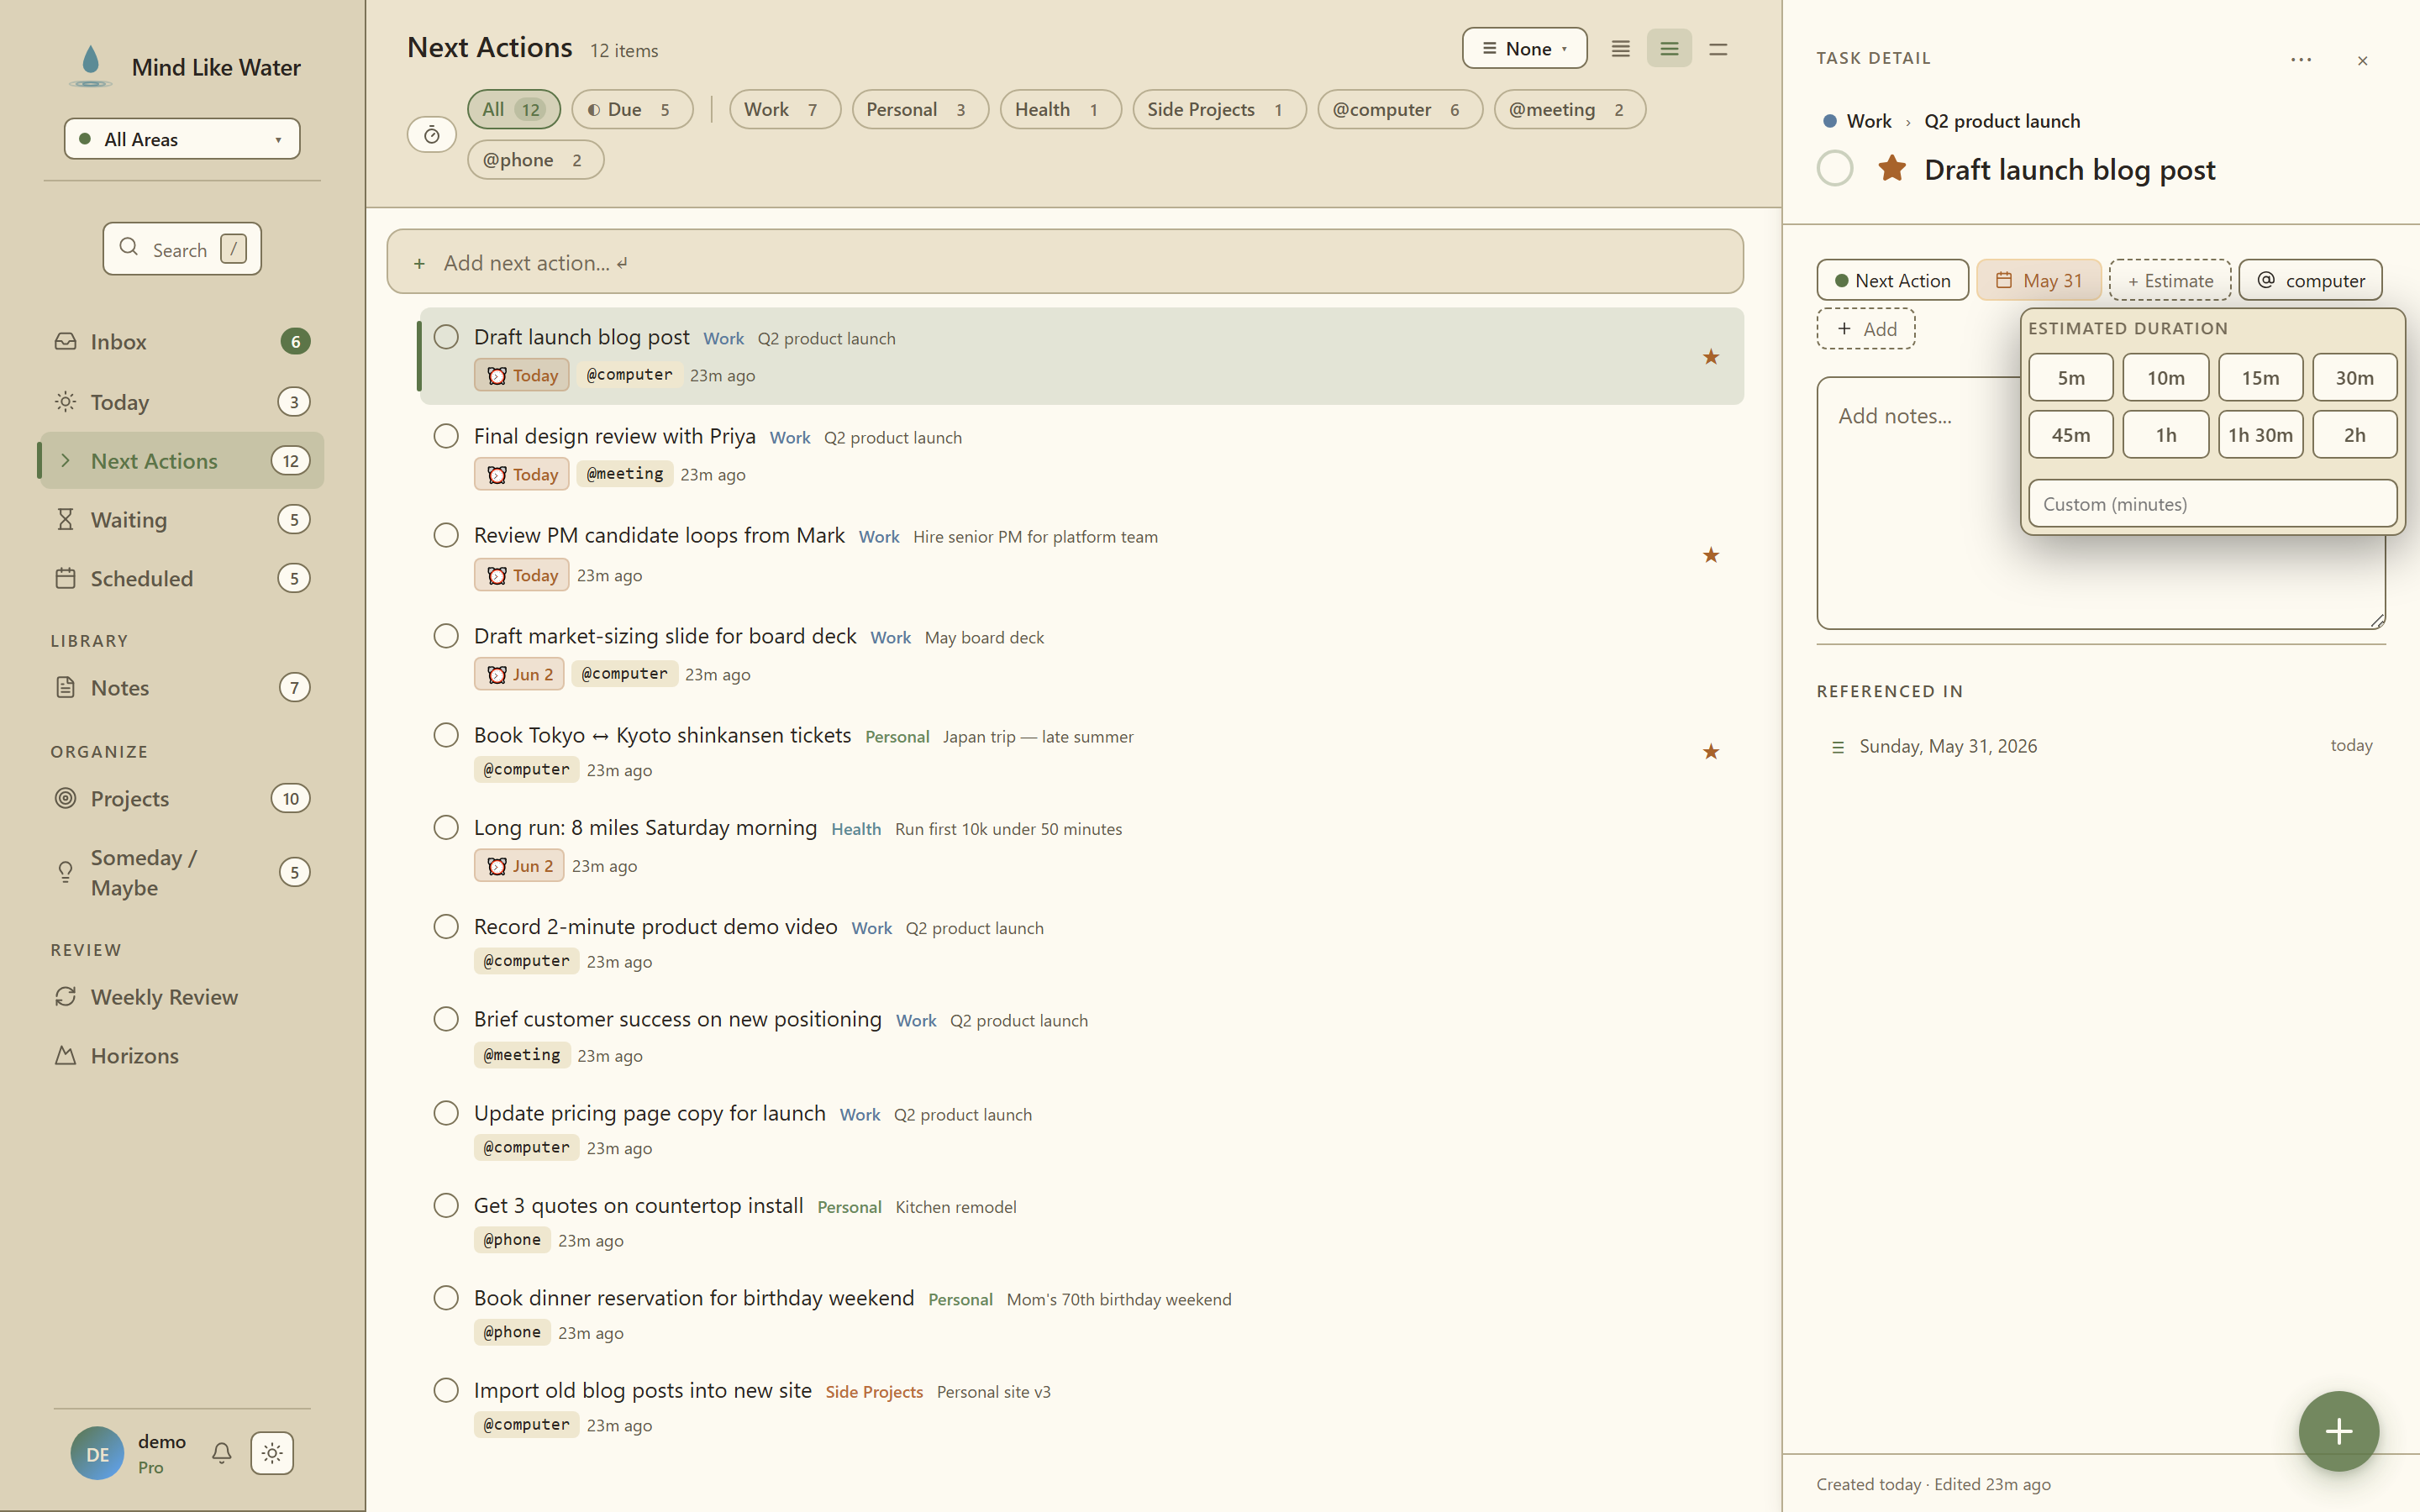
Task: Toggle star on Draft launch blog post row
Action: coord(1711,357)
